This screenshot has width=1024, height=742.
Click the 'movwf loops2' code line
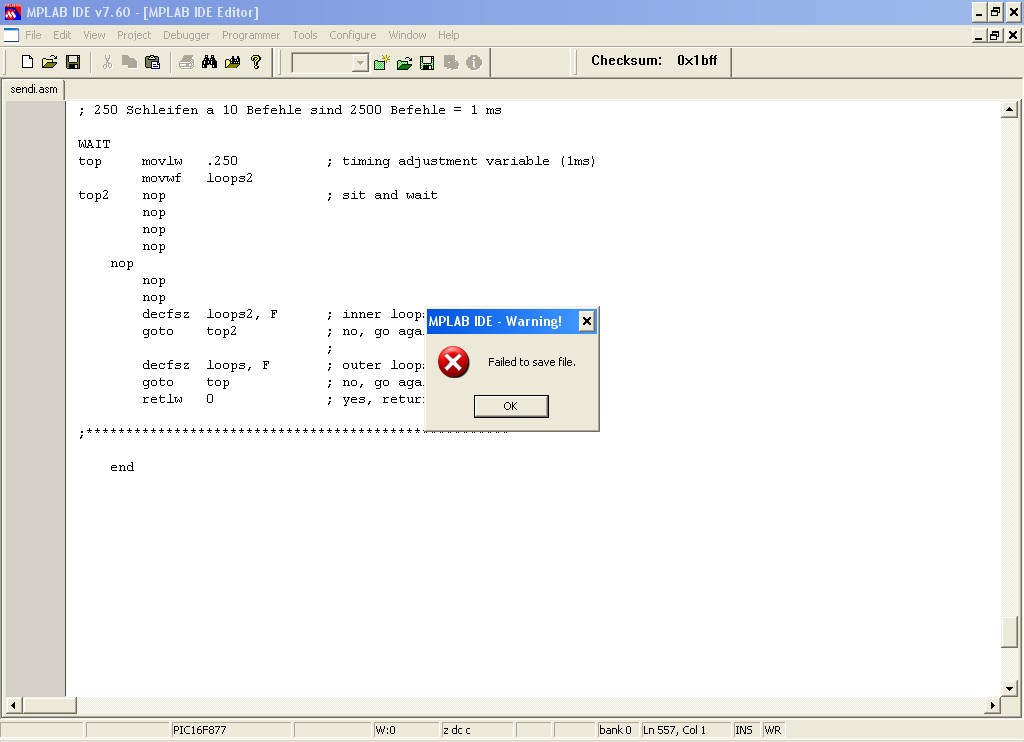197,178
